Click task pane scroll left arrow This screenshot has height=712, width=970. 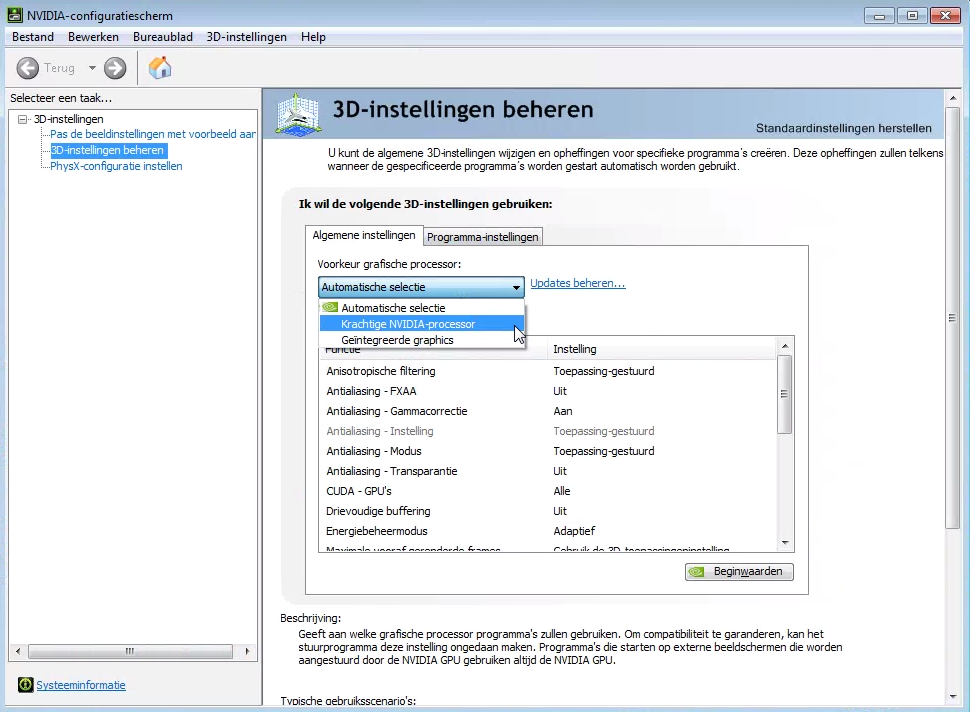(x=18, y=651)
